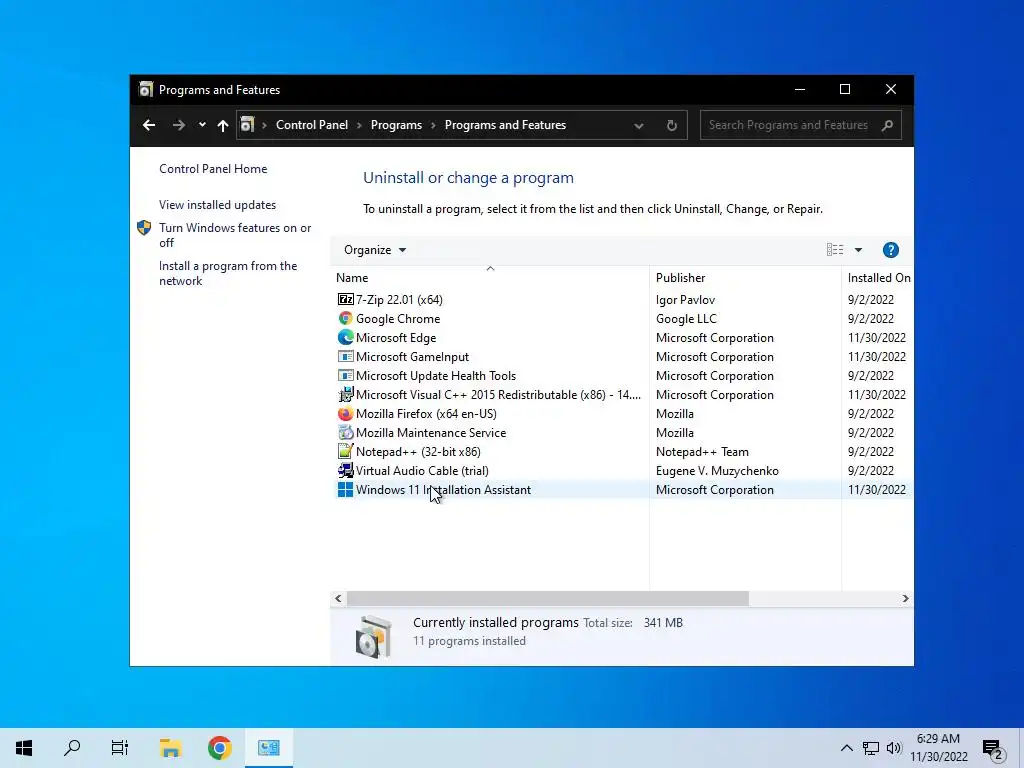Viewport: 1024px width, 768px height.
Task: Open Task View on the taskbar
Action: pyautogui.click(x=120, y=748)
